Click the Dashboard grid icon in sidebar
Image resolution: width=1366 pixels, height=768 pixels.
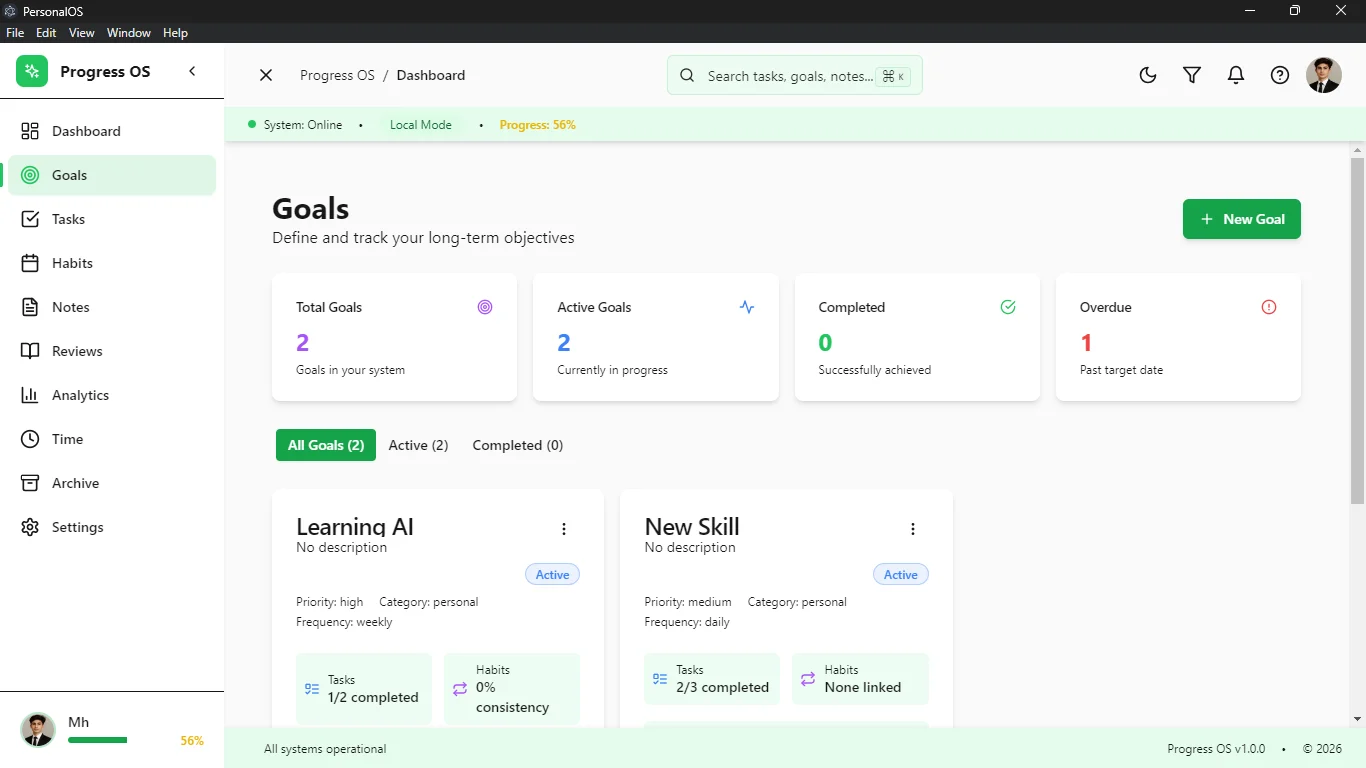click(31, 131)
